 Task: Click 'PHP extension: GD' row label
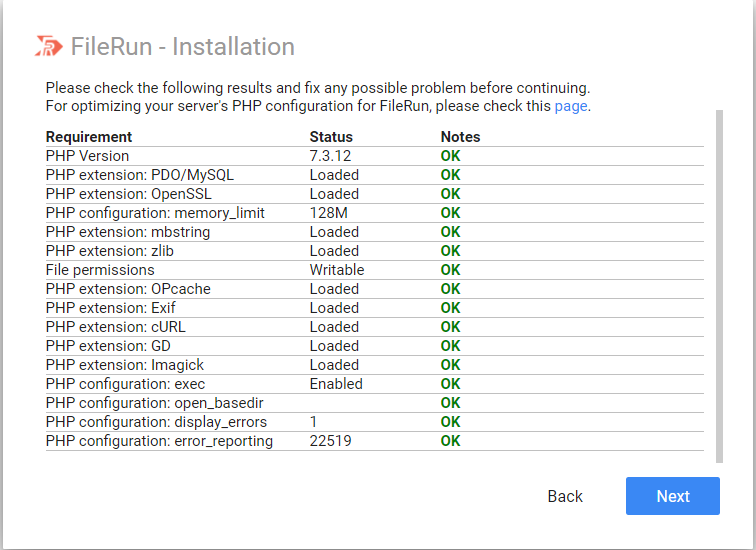coord(108,346)
